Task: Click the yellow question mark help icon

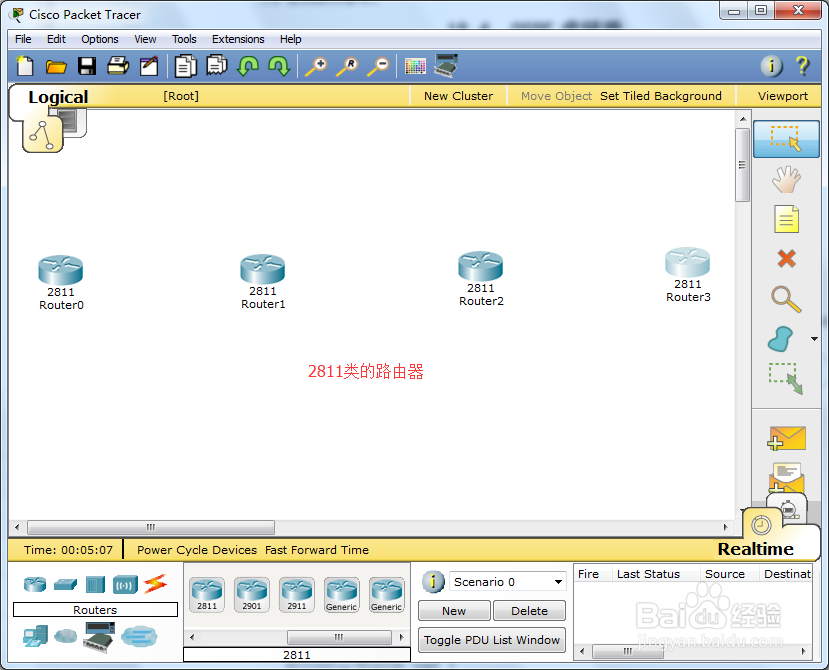Action: coord(803,66)
